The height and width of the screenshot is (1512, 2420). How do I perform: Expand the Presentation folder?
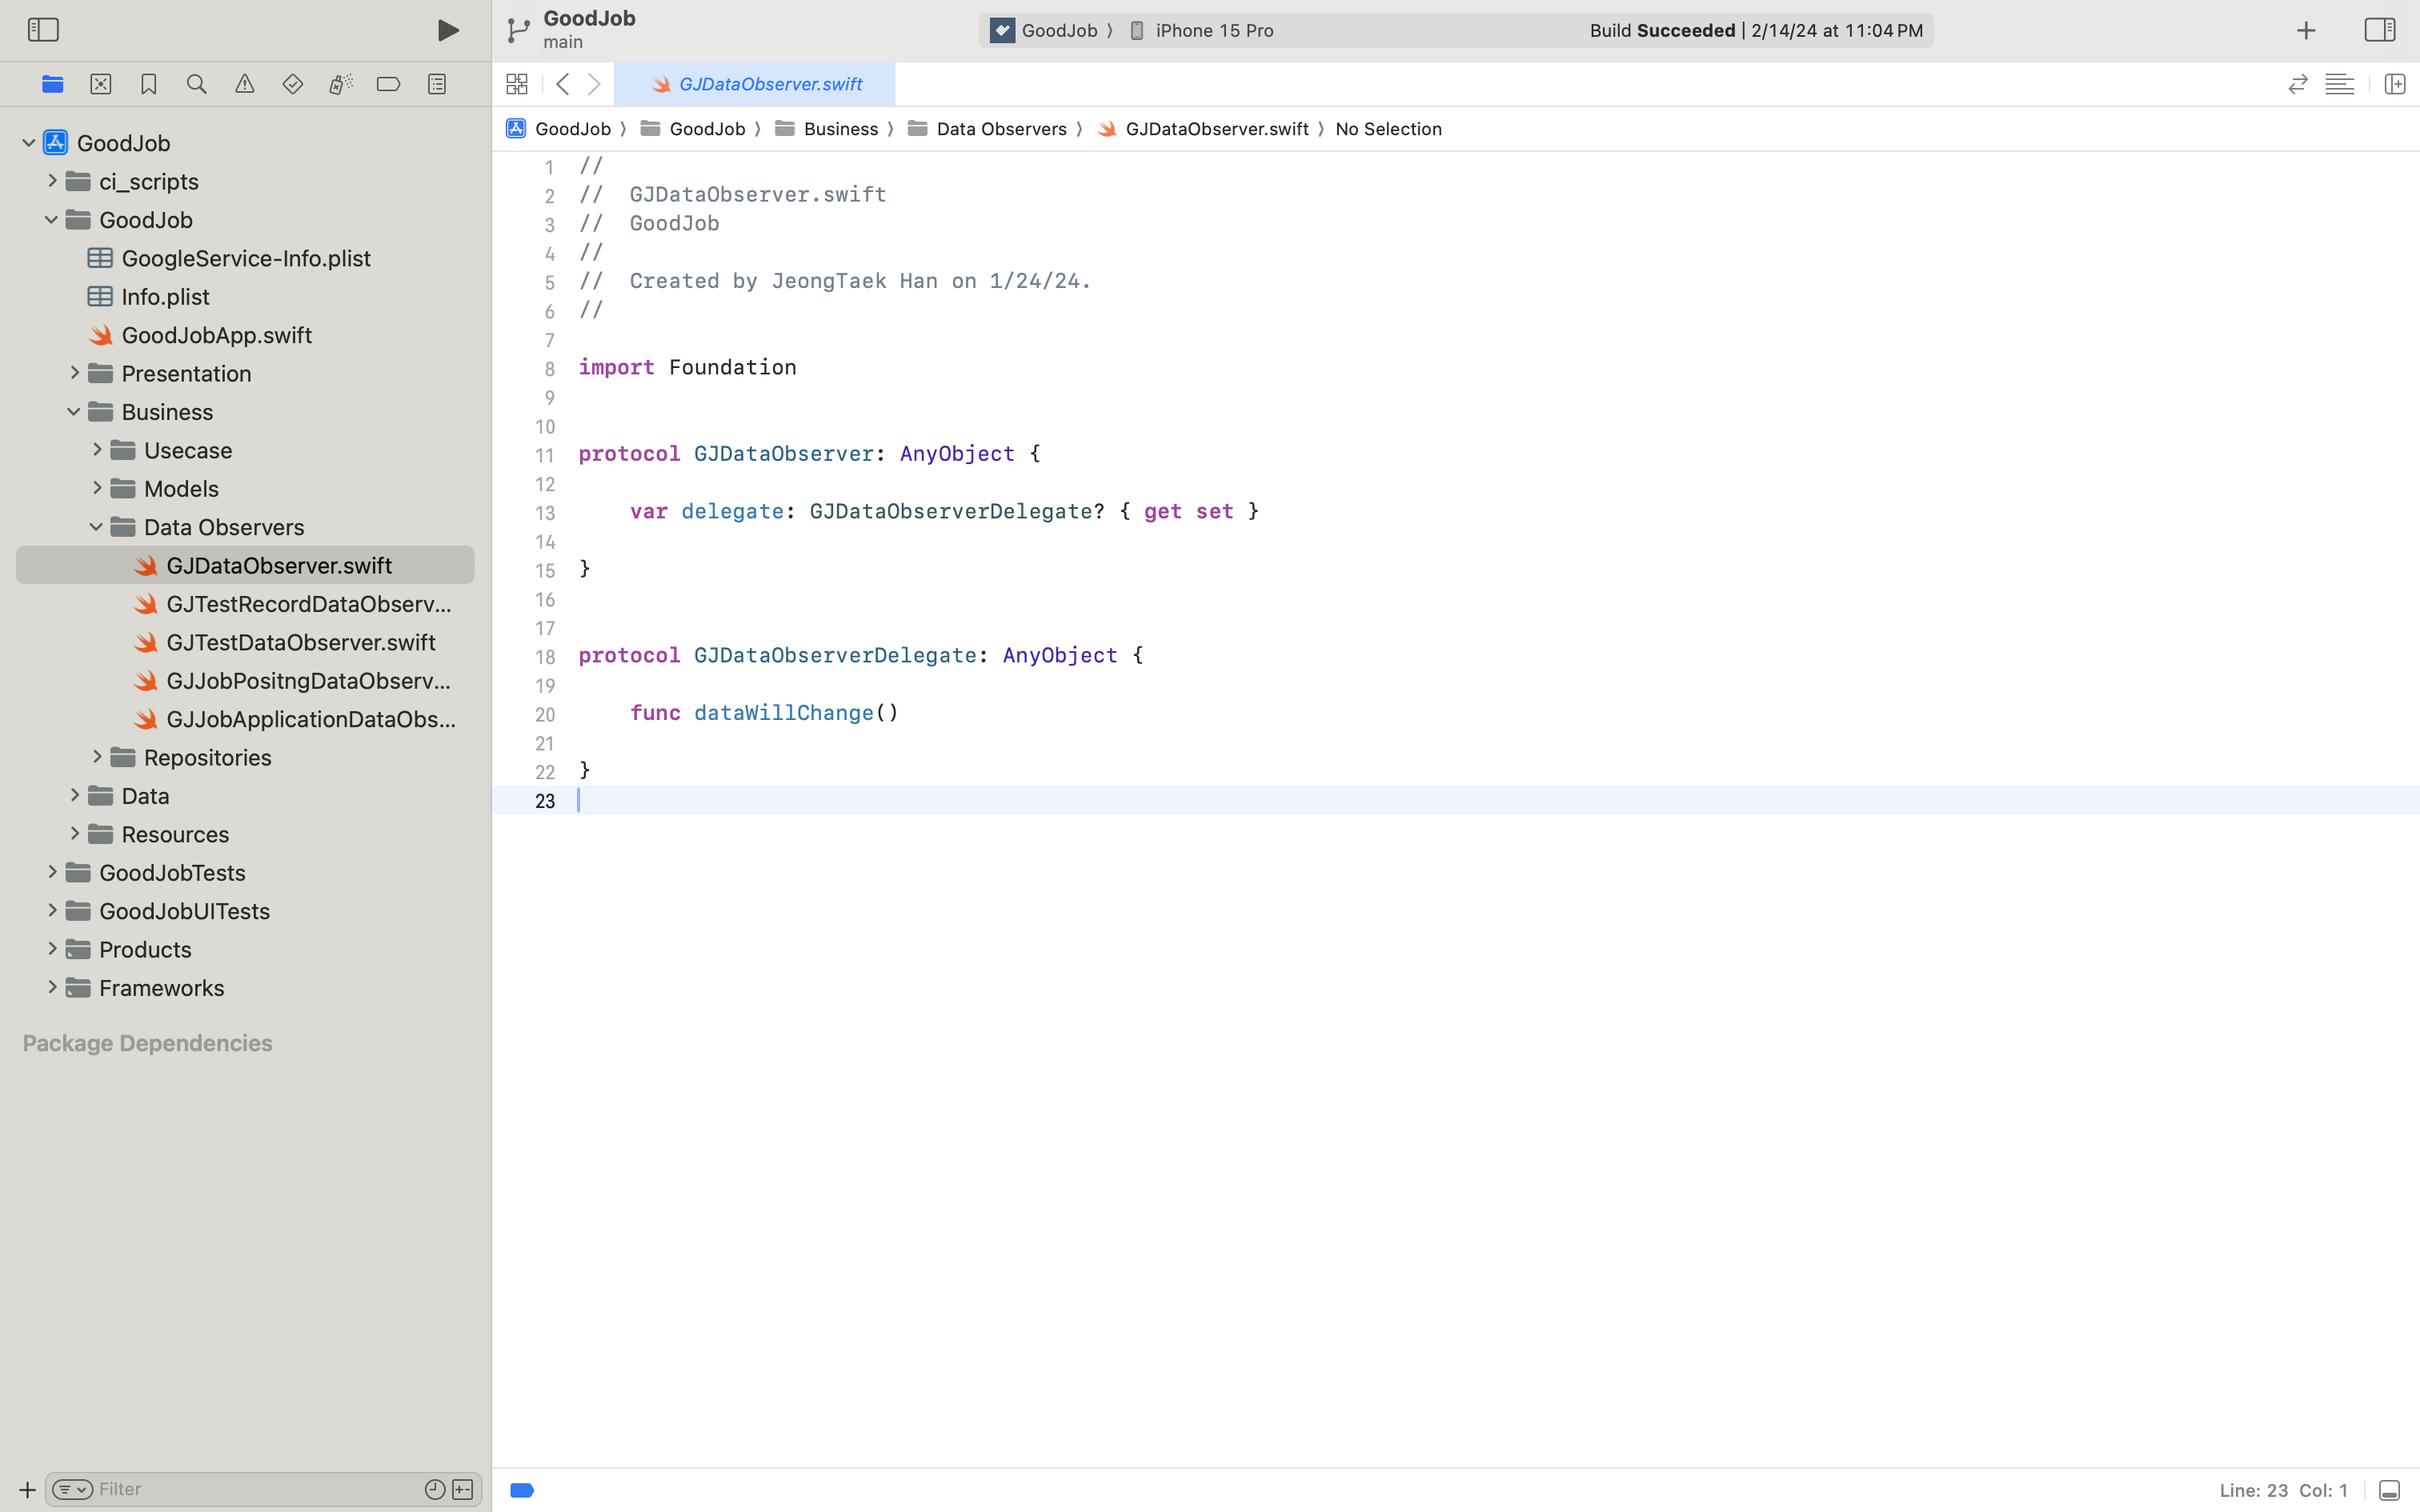[x=75, y=373]
